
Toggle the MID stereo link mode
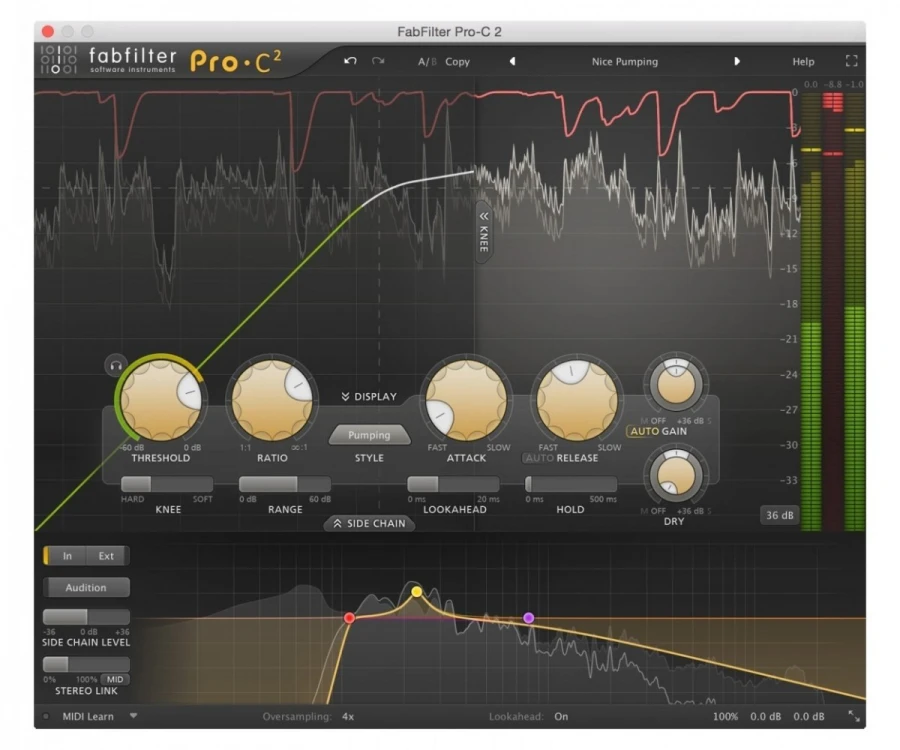click(x=115, y=679)
